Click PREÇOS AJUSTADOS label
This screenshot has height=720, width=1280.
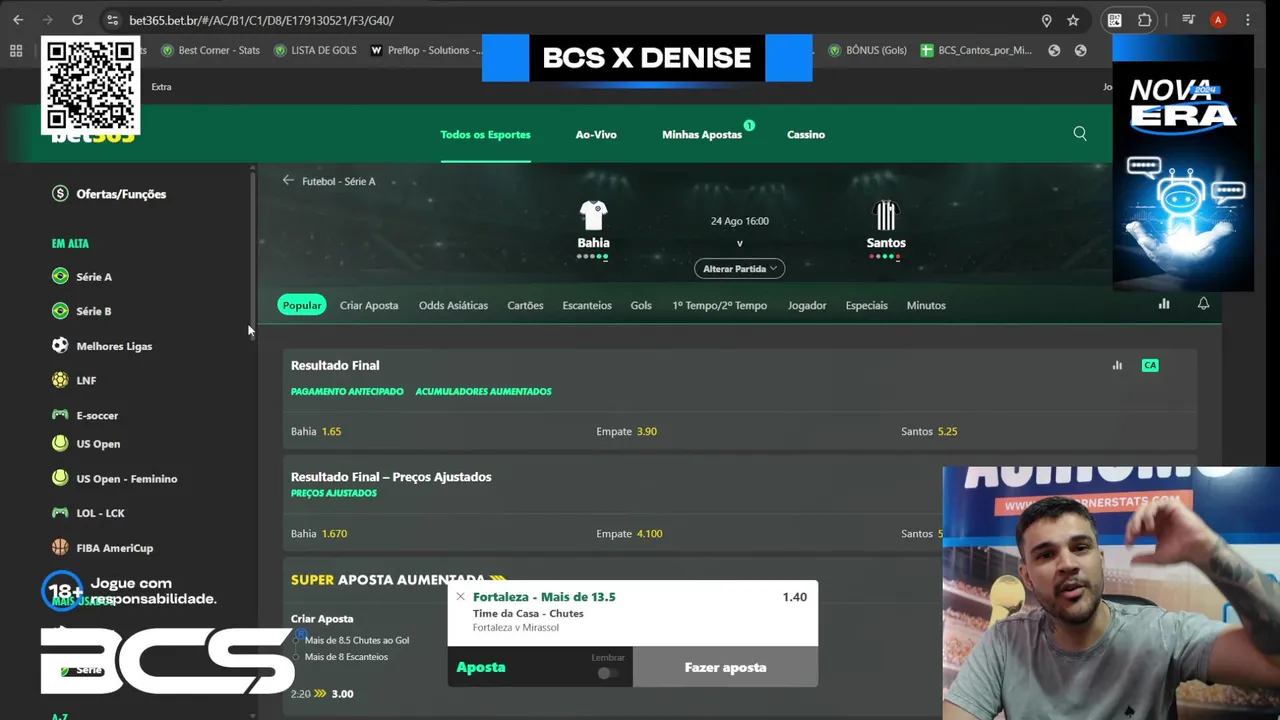(334, 493)
